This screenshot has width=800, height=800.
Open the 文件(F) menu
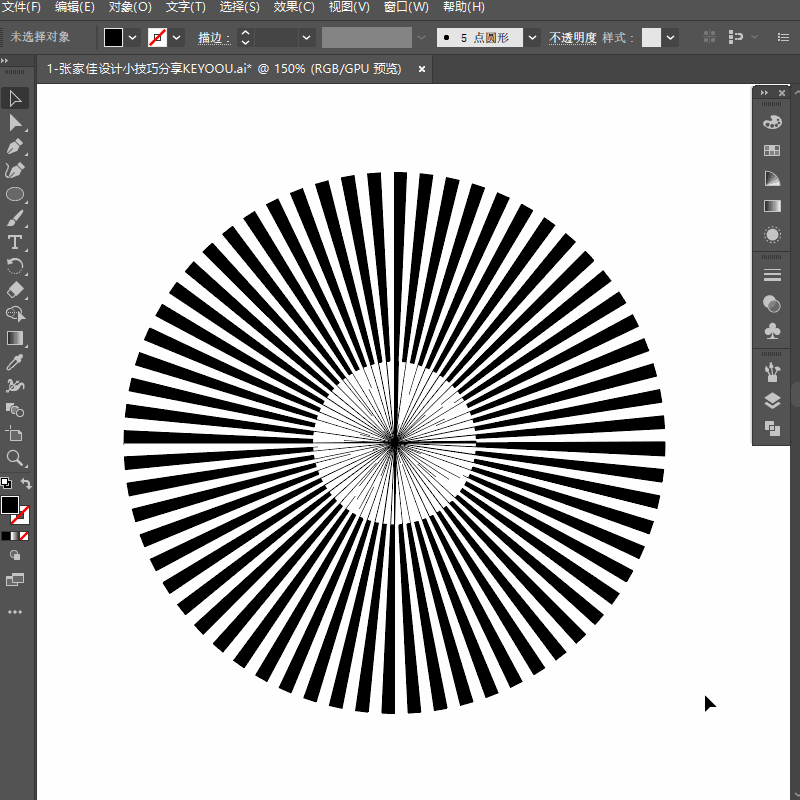click(21, 7)
